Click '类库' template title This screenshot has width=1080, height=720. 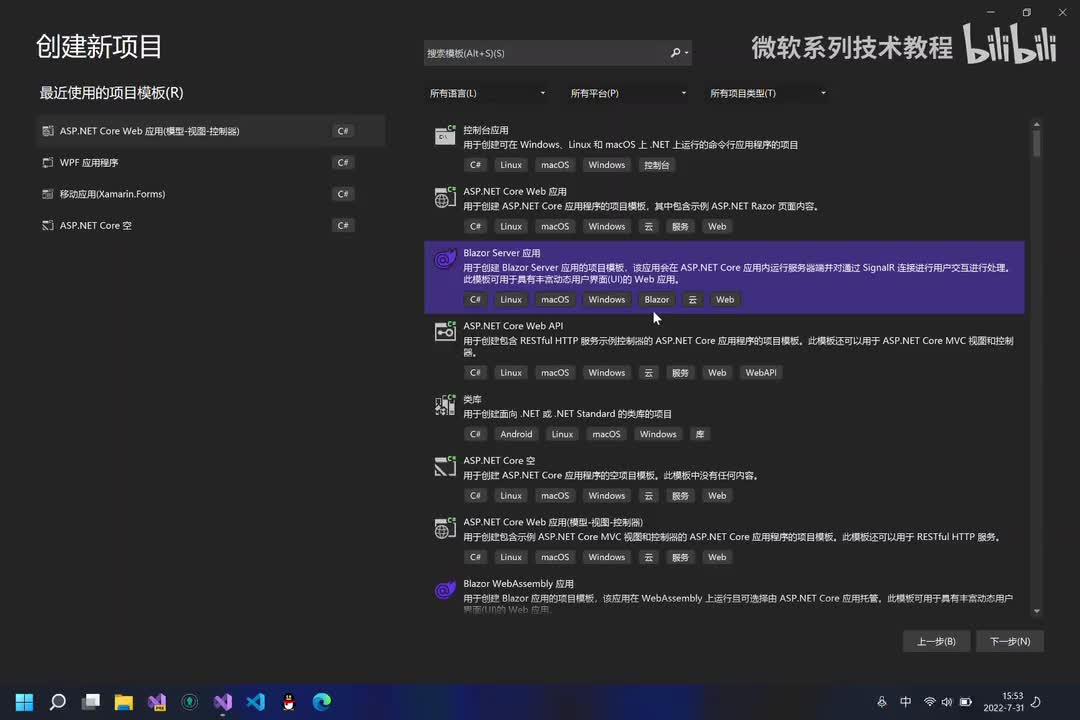coord(472,400)
